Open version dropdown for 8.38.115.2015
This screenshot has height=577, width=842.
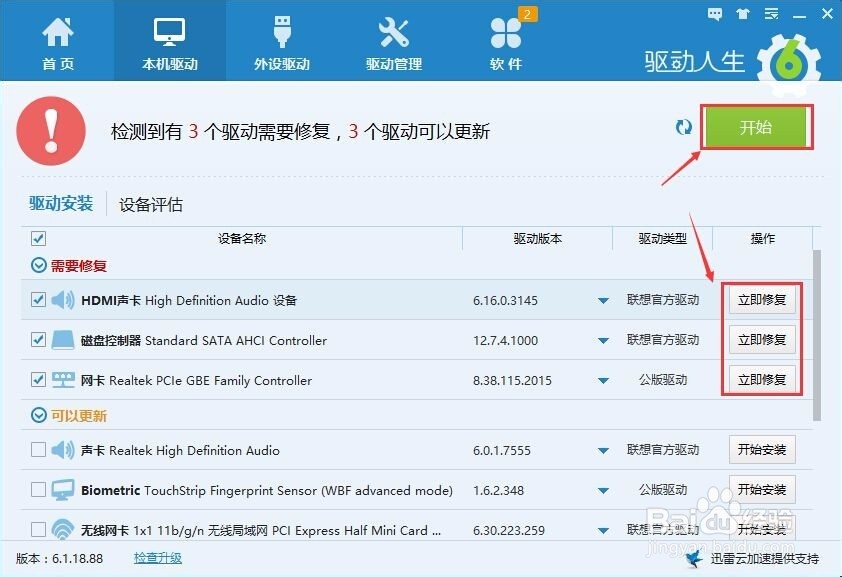(603, 381)
